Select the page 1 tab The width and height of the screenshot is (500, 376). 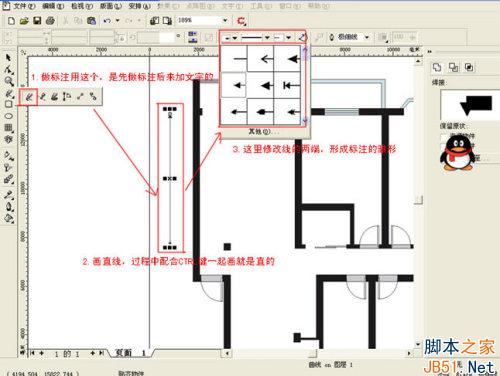point(130,353)
